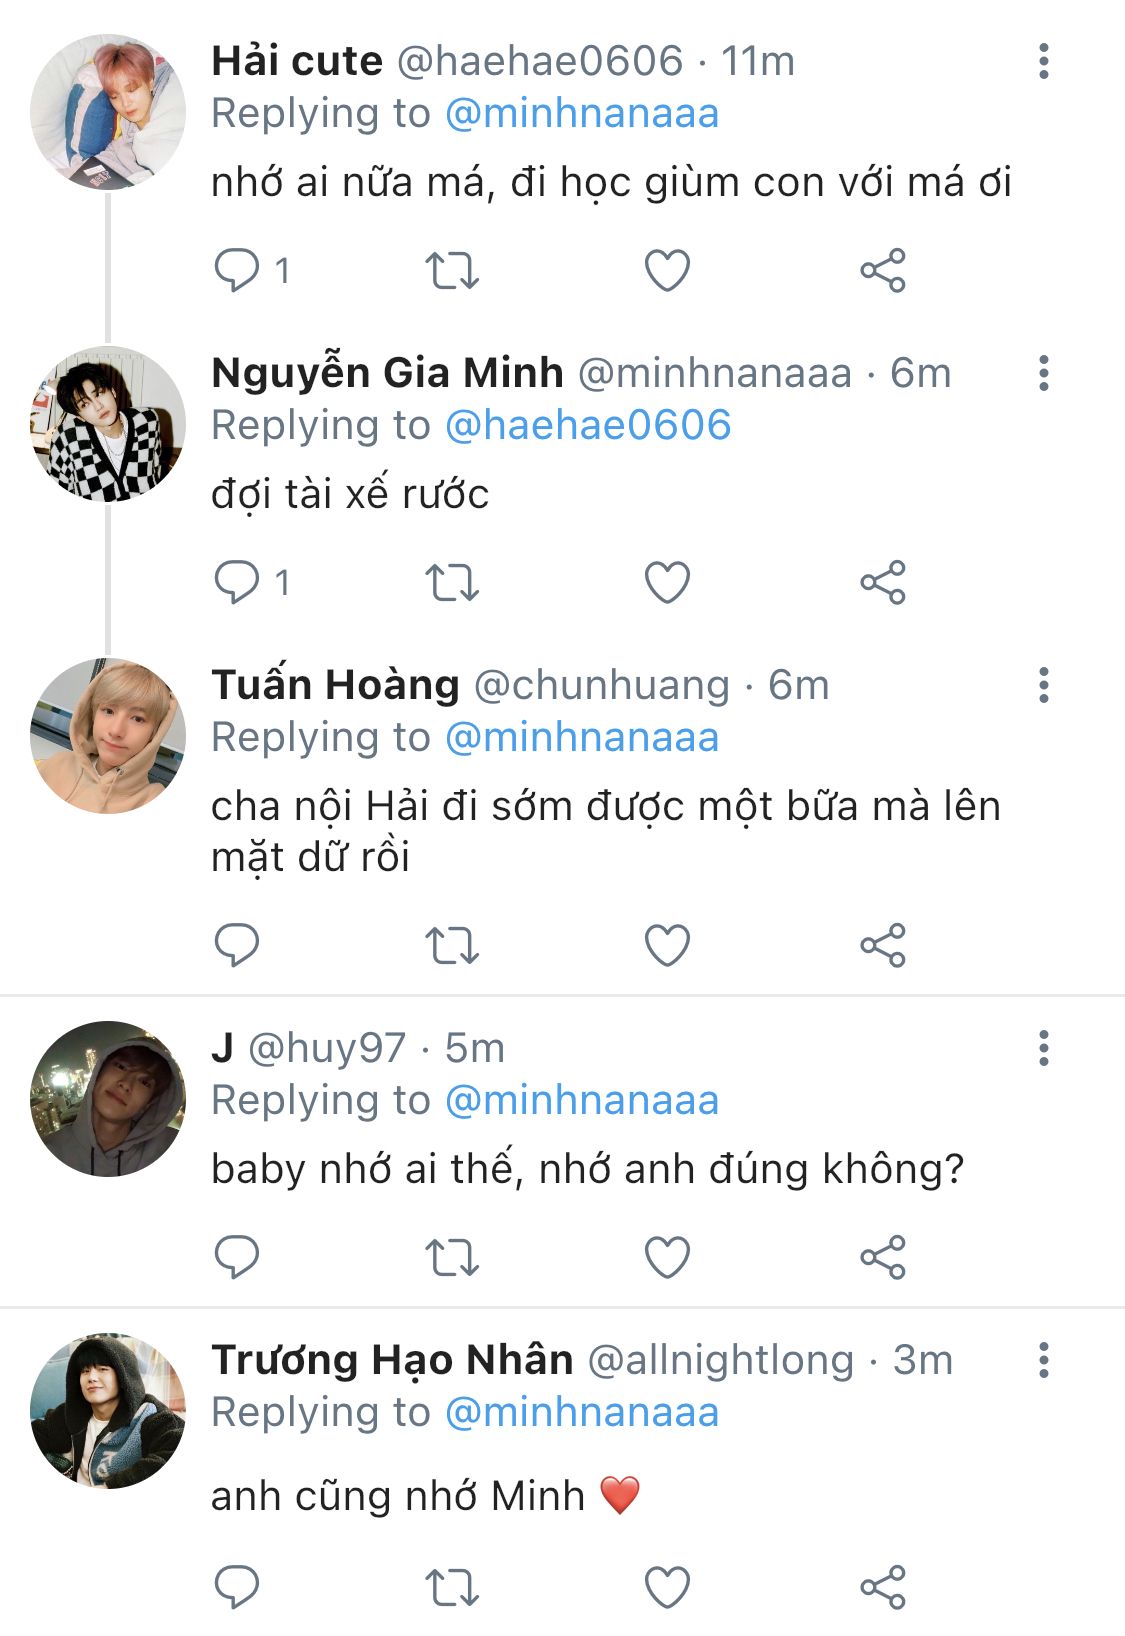This screenshot has width=1125, height=1636.
Task: Share Trương Hạo Nhân's tweet
Action: (x=882, y=1587)
